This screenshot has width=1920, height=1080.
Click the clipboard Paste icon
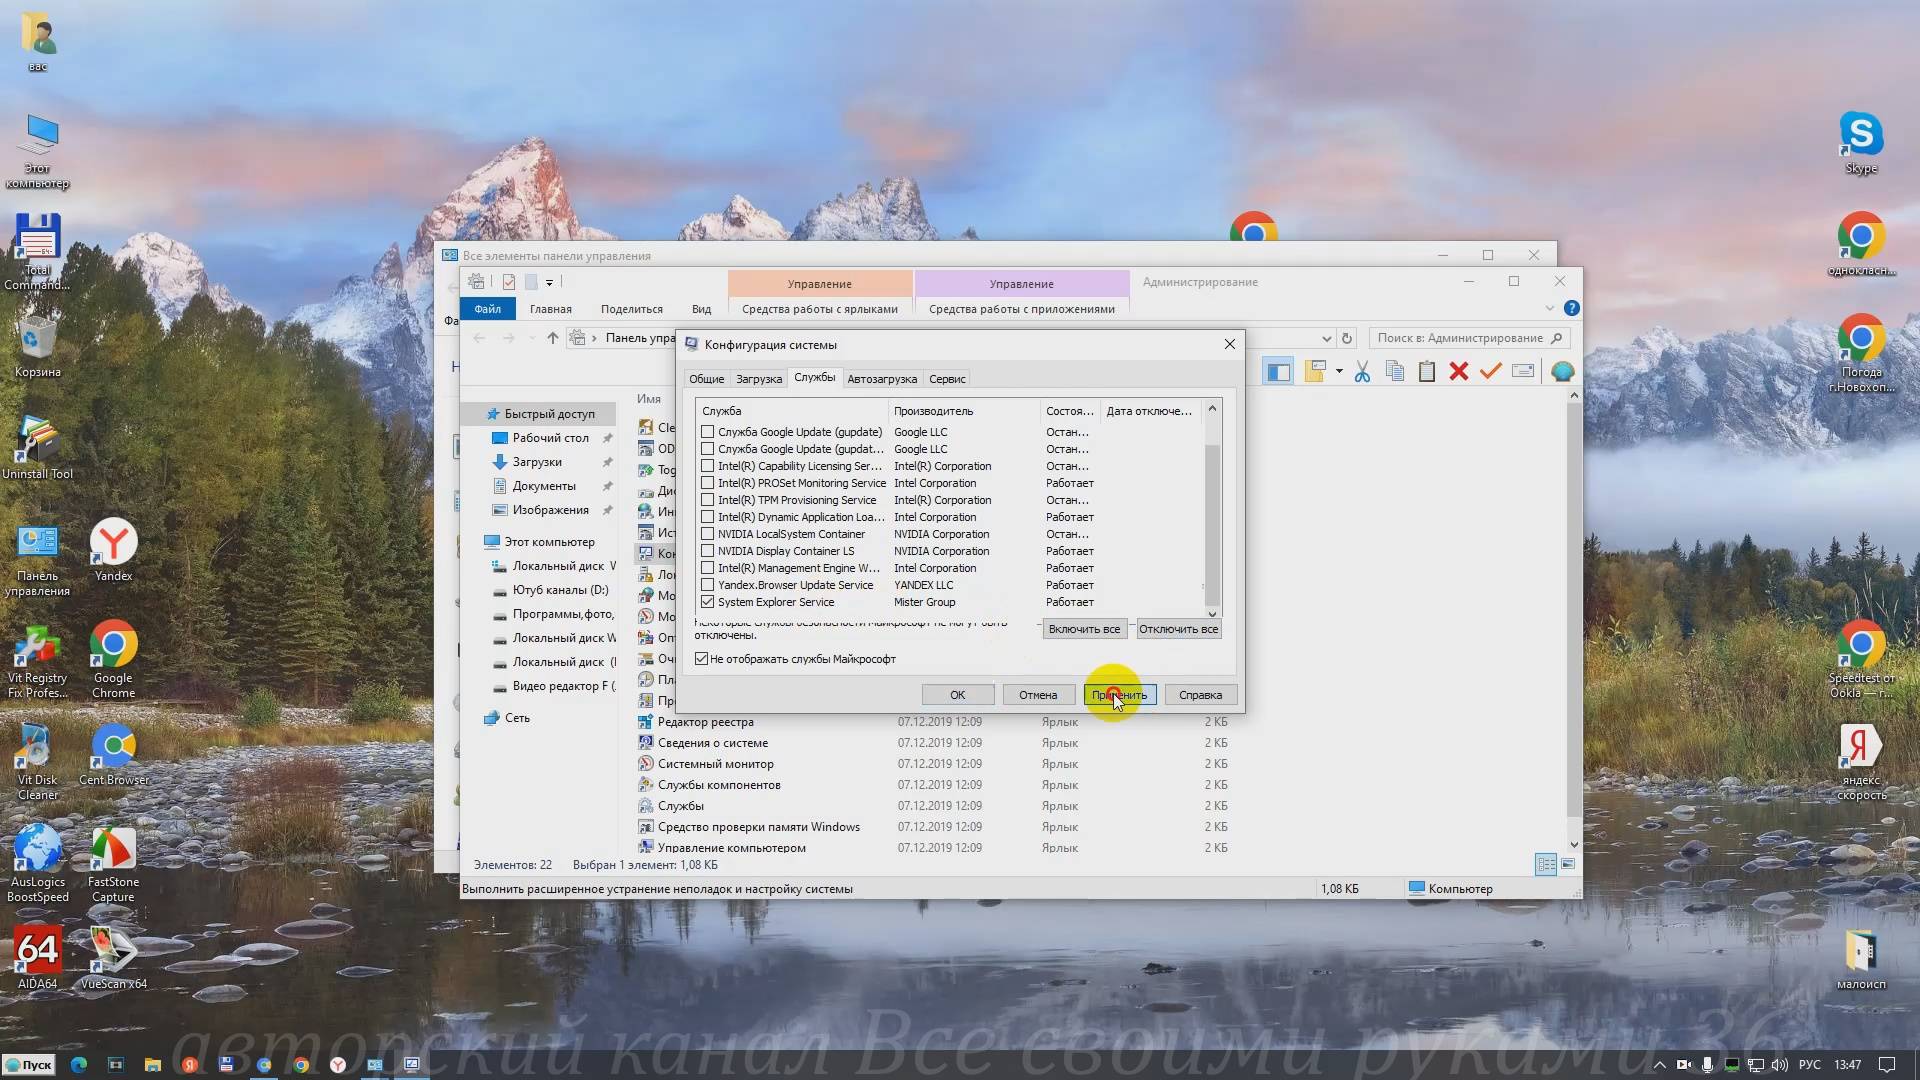[x=1427, y=372]
